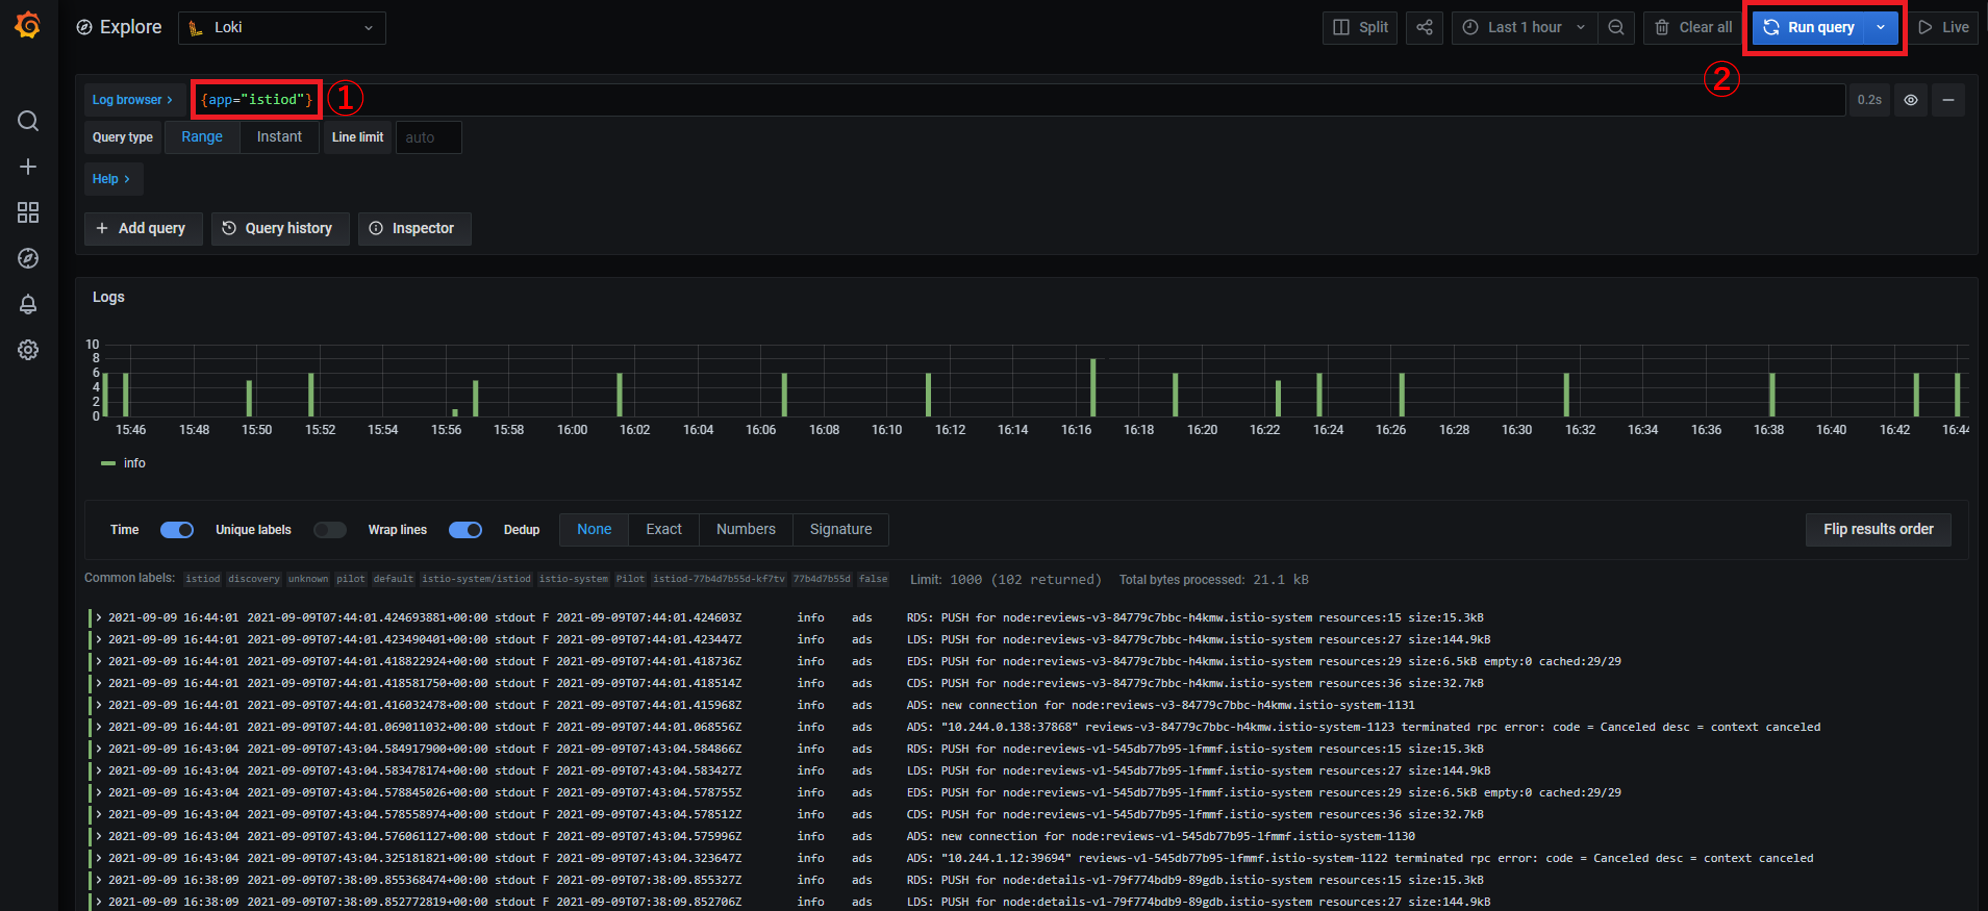The image size is (1988, 911).
Task: Open the search icon in sidebar
Action: pos(28,121)
